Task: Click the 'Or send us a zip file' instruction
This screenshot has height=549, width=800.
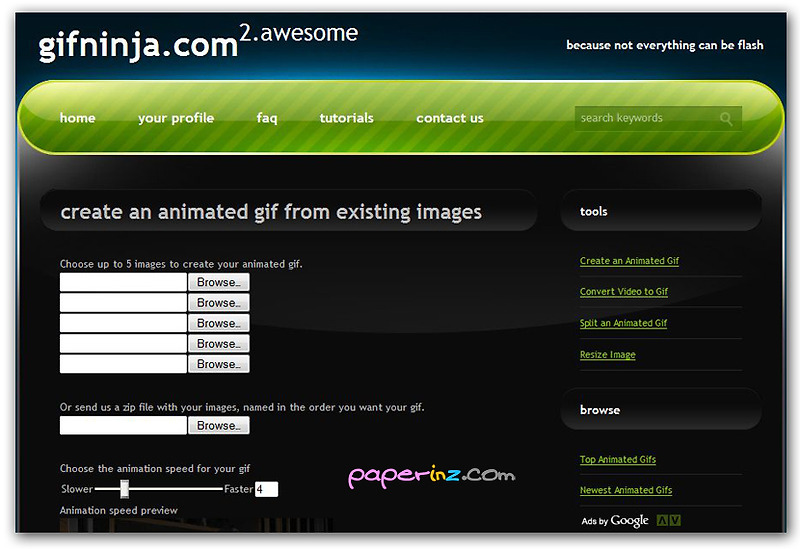Action: tap(242, 407)
